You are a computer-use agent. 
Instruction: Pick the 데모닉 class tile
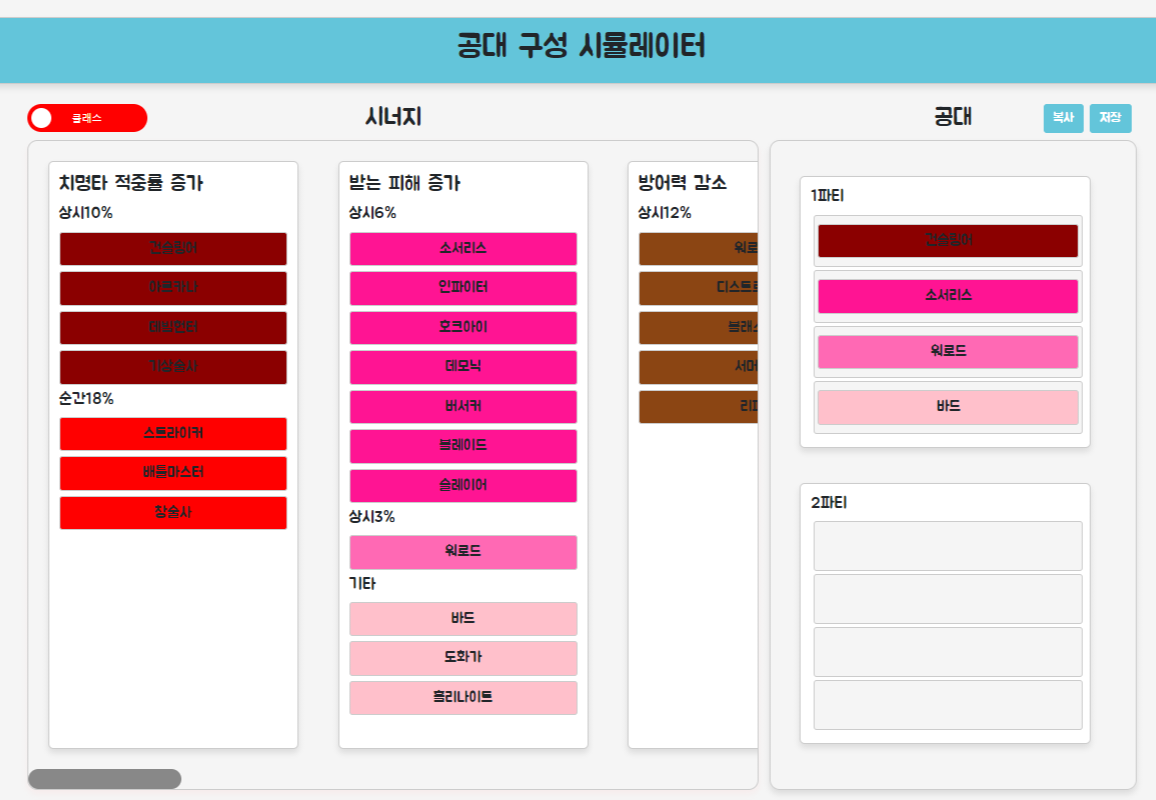click(463, 367)
